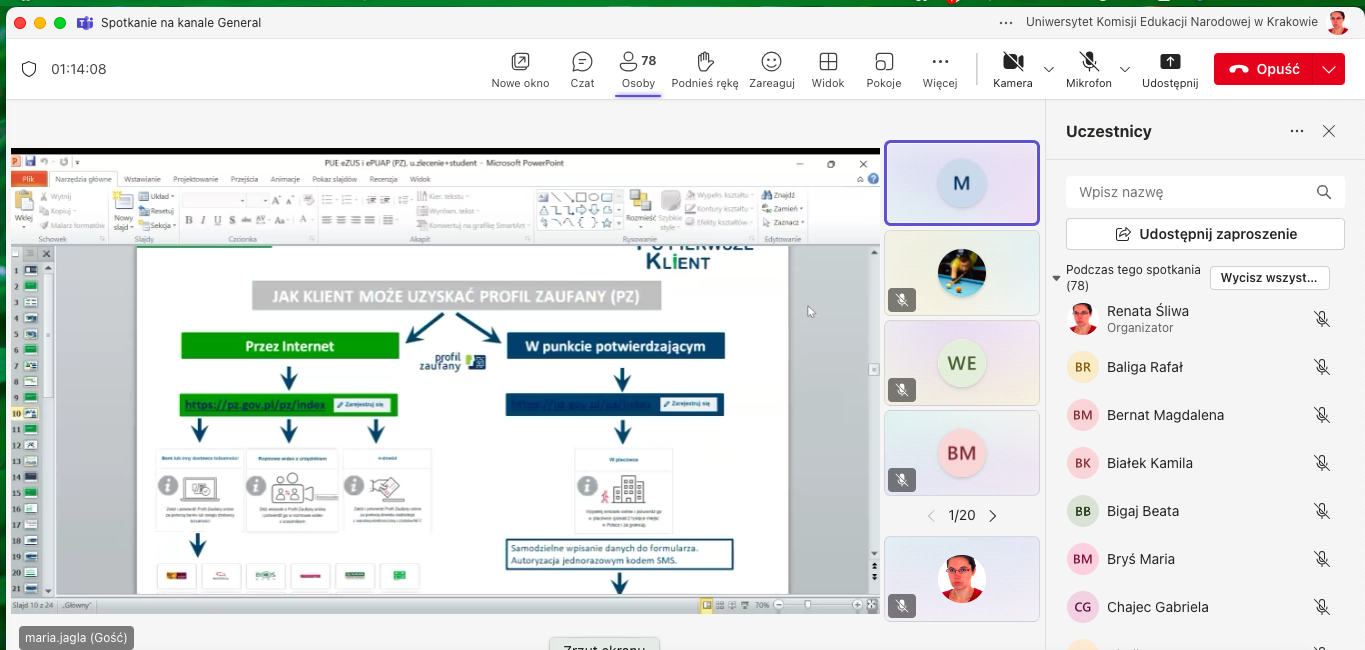Open Pokoje breakout rooms
This screenshot has width=1365, height=650.
[883, 69]
